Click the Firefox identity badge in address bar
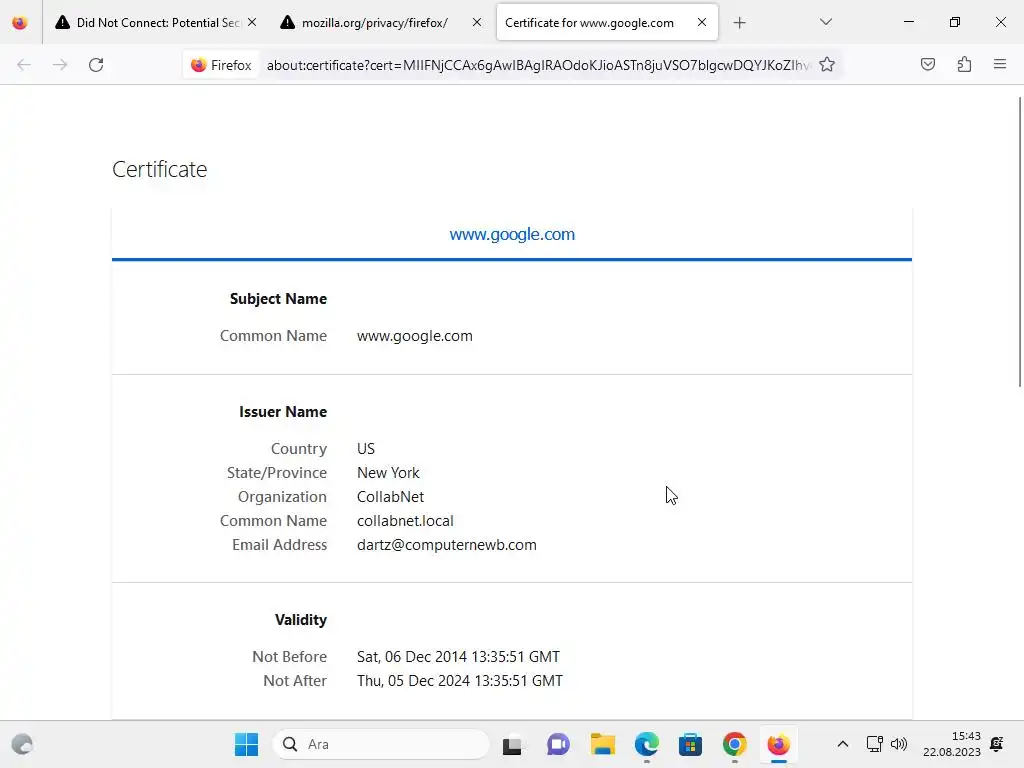 [221, 65]
